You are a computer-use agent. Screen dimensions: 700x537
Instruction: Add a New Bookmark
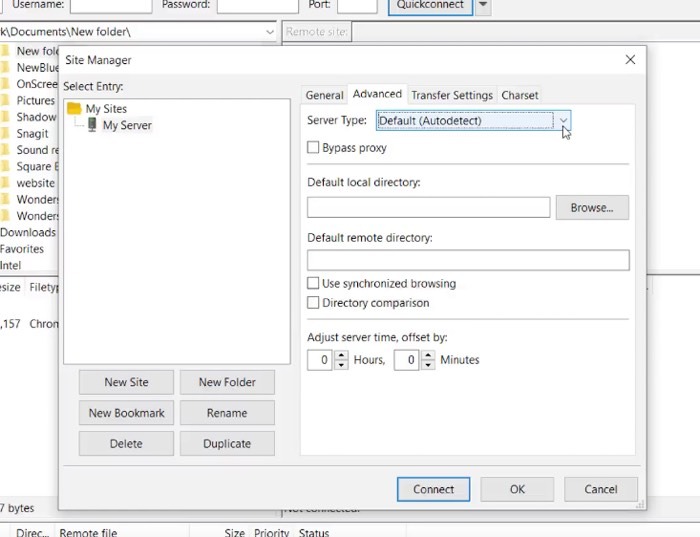(126, 413)
